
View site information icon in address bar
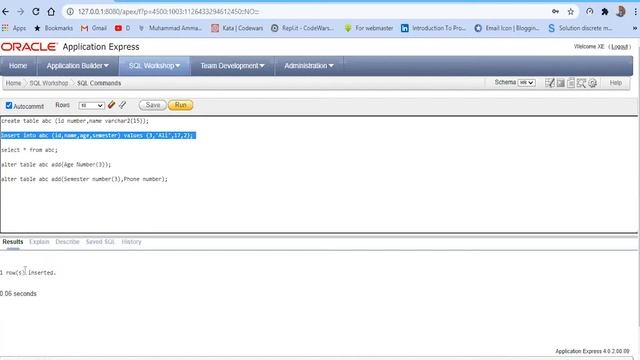[x=70, y=12]
